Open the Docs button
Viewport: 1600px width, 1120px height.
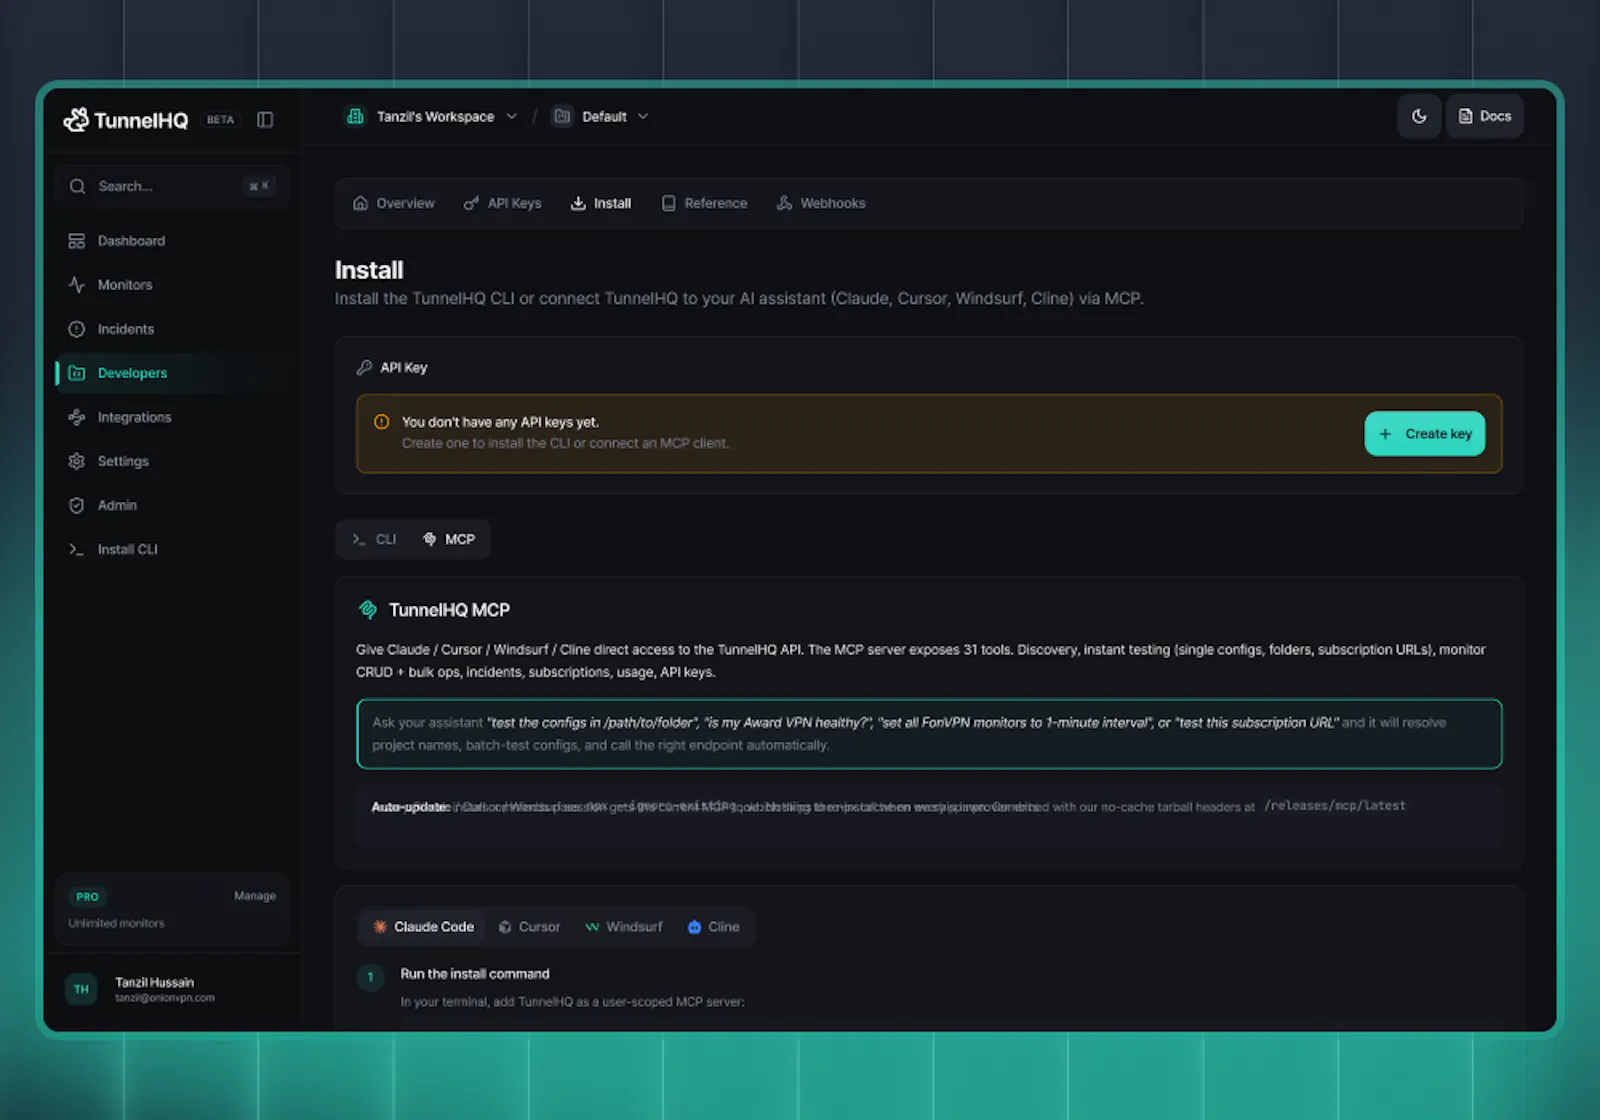pos(1485,116)
